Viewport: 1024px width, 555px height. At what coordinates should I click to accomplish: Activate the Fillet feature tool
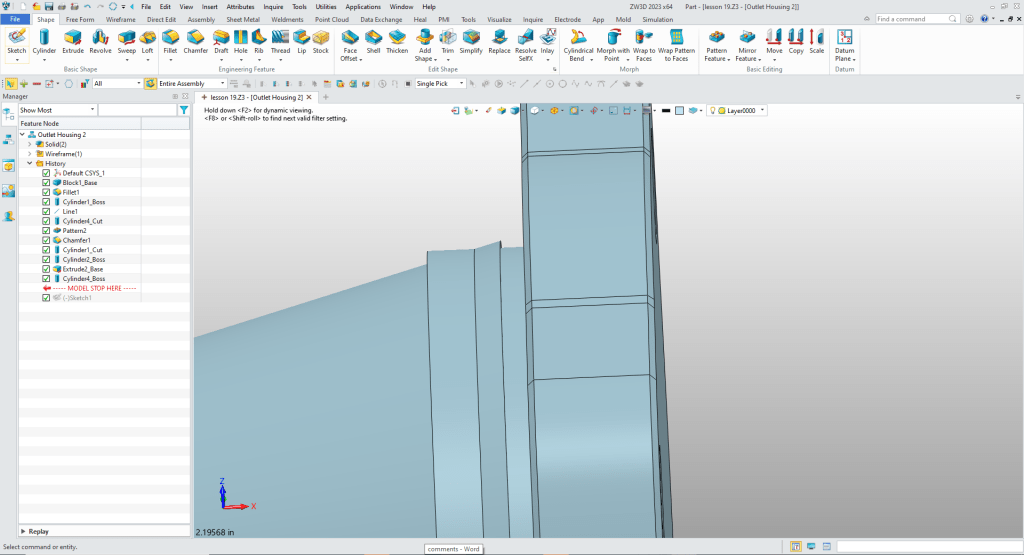(170, 41)
